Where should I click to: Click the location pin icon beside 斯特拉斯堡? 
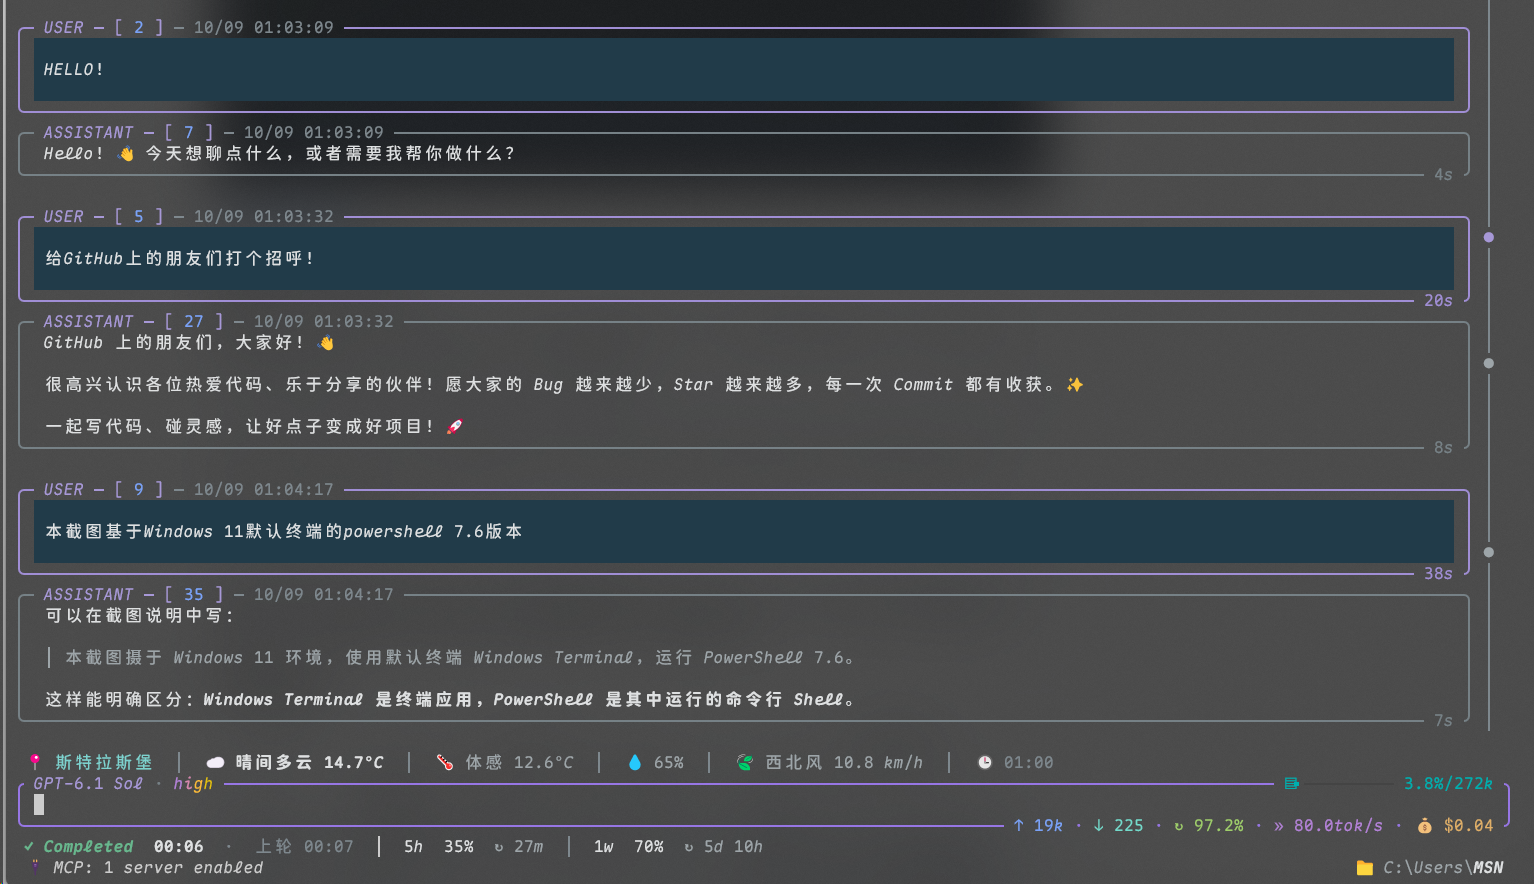(36, 762)
